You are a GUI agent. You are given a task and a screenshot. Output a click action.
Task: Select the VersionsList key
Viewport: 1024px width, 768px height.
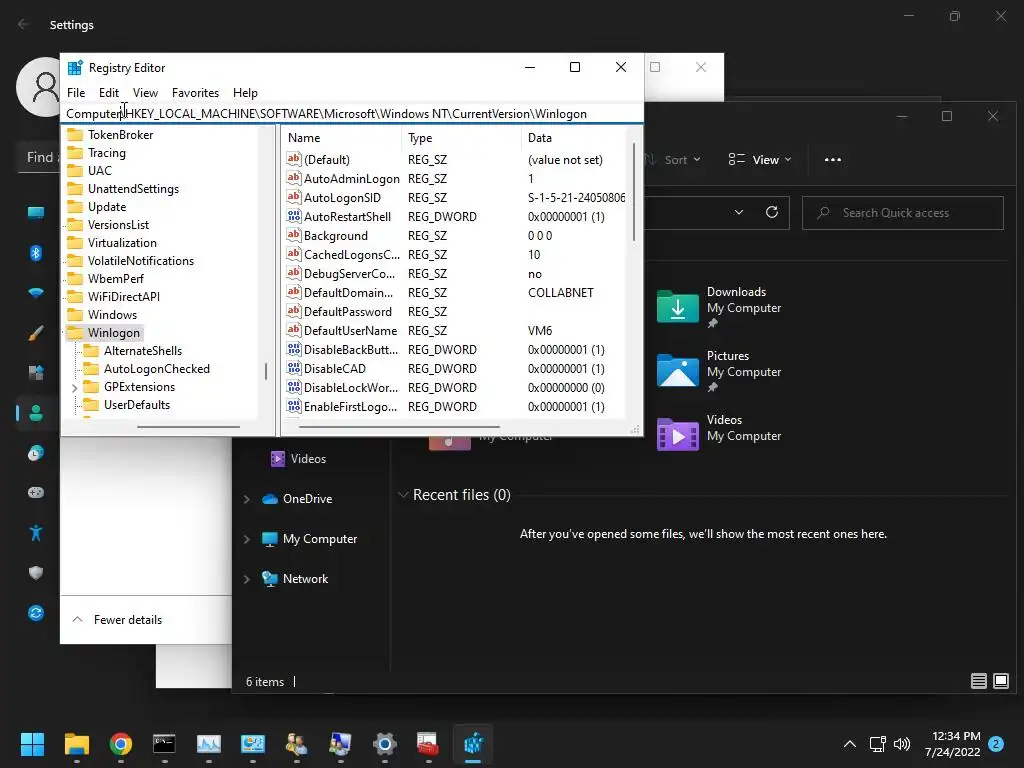(x=118, y=225)
